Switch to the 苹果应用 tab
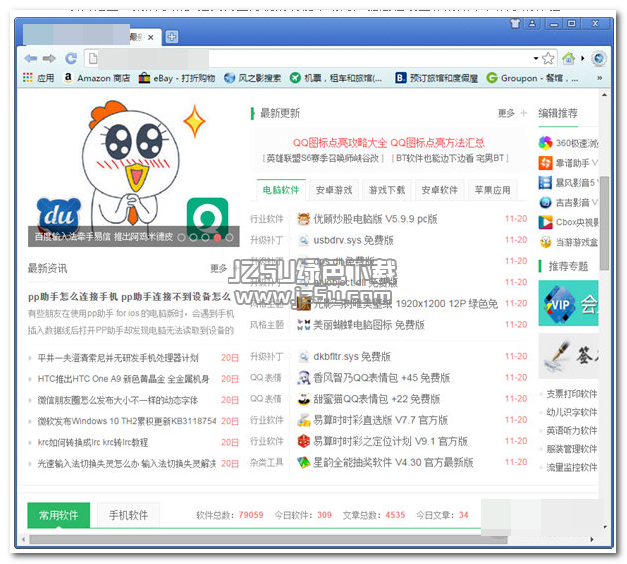The image size is (627, 564). click(492, 190)
